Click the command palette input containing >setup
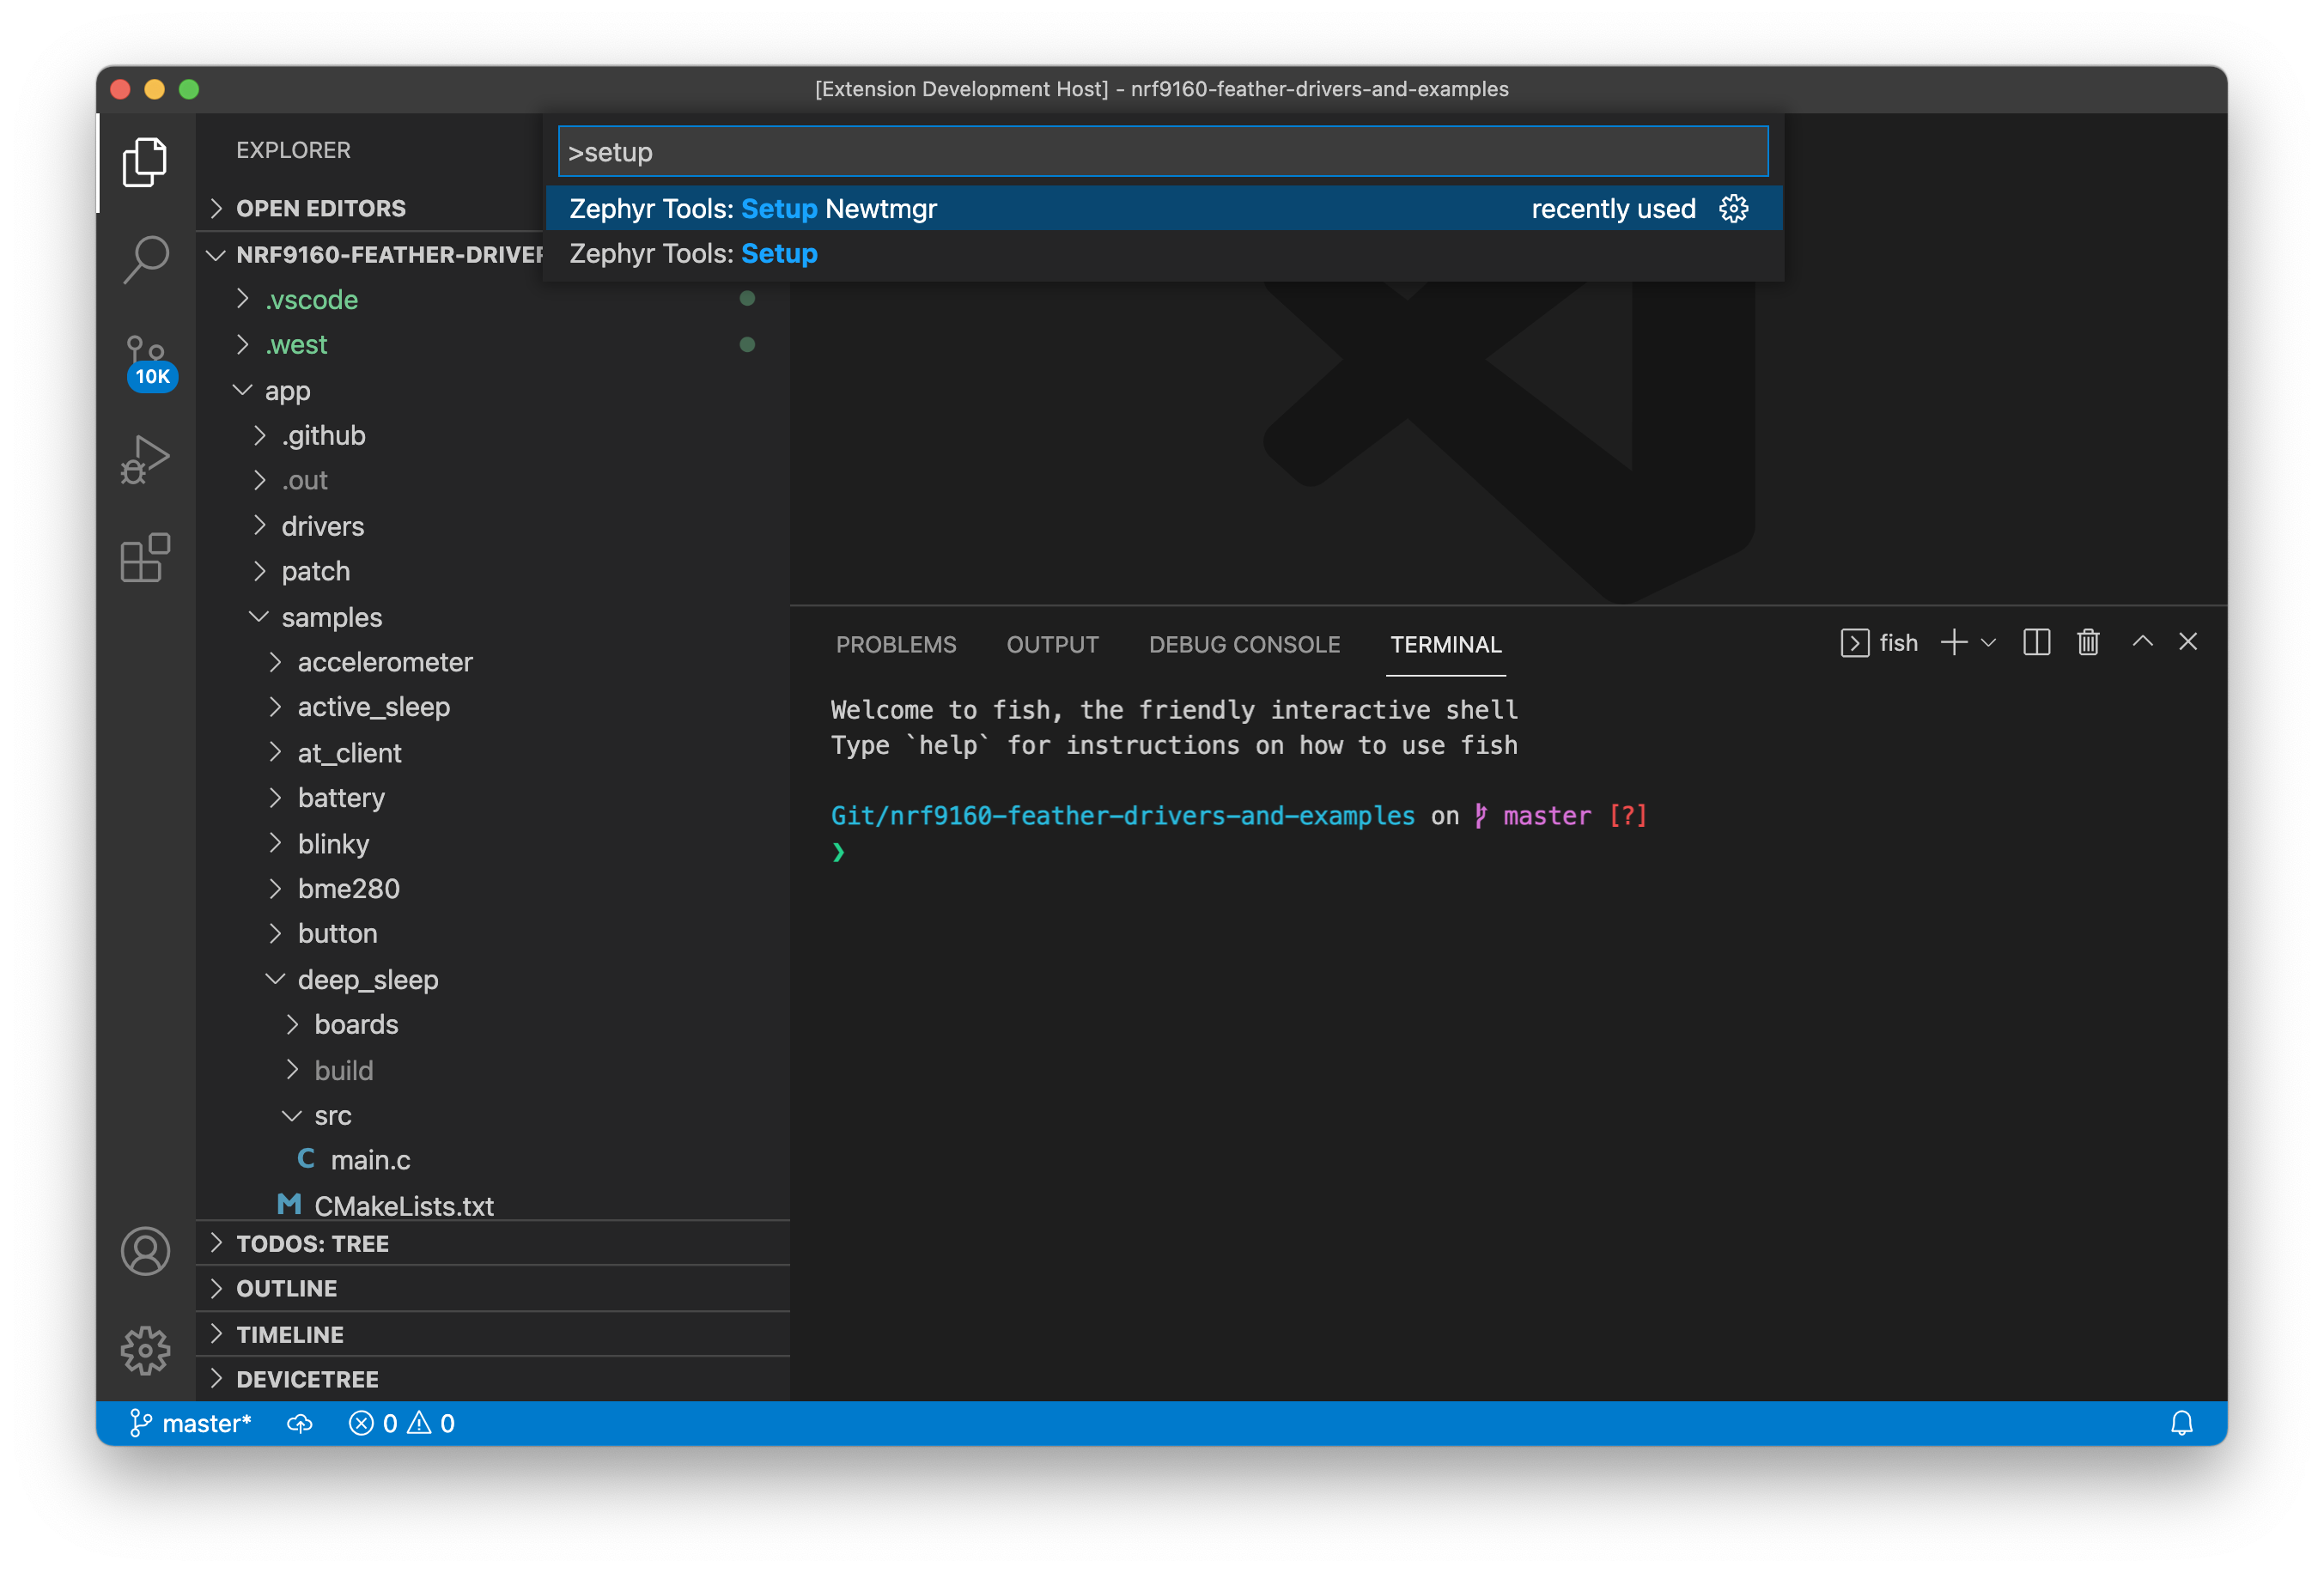2324x1573 pixels. [1163, 152]
